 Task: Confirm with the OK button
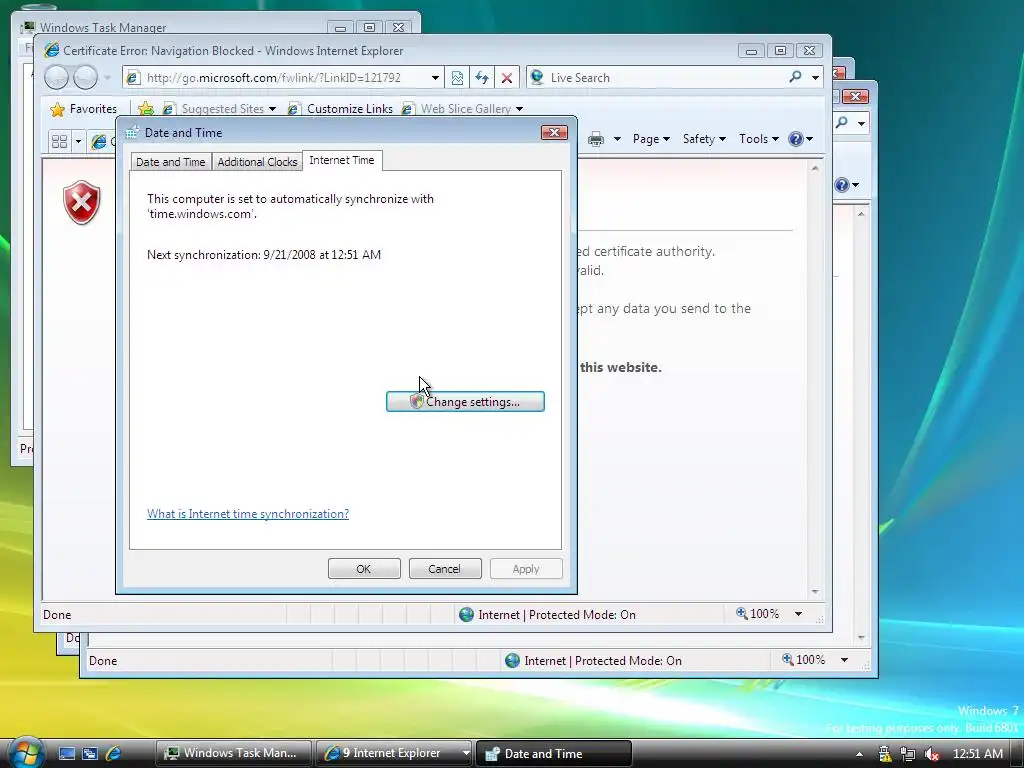tap(364, 569)
